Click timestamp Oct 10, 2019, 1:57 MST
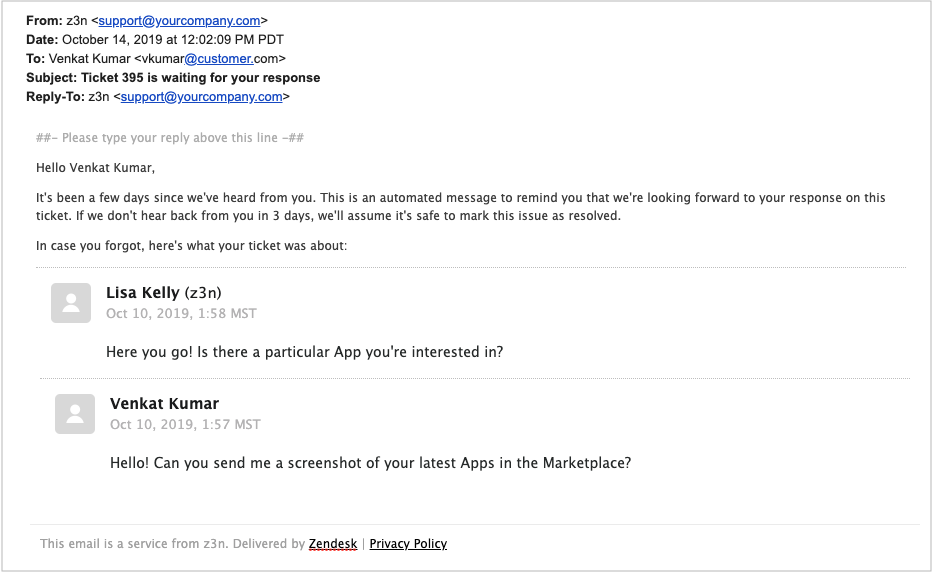 (185, 425)
